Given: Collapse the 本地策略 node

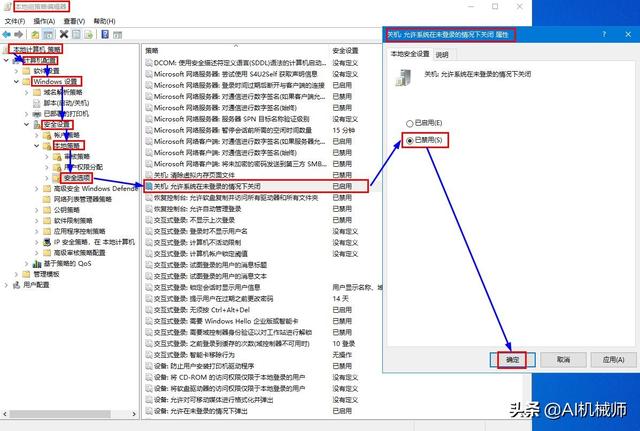Looking at the screenshot, I should click(37, 146).
